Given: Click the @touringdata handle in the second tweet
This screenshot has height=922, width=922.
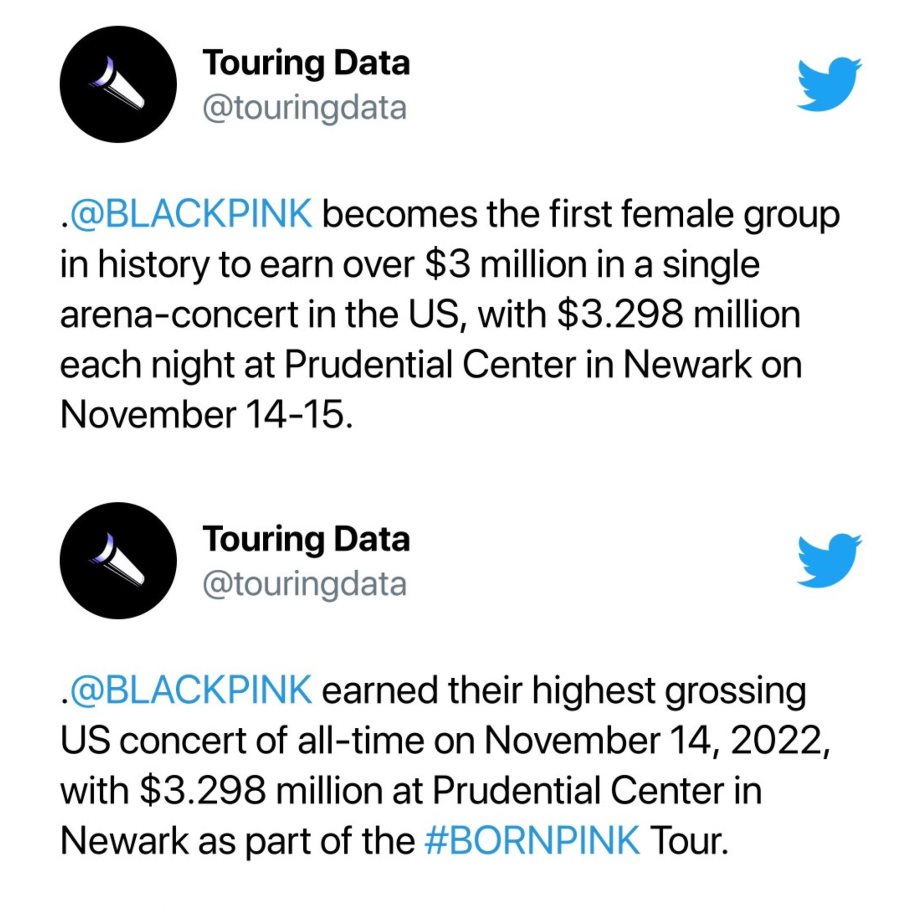Looking at the screenshot, I should point(304,585).
